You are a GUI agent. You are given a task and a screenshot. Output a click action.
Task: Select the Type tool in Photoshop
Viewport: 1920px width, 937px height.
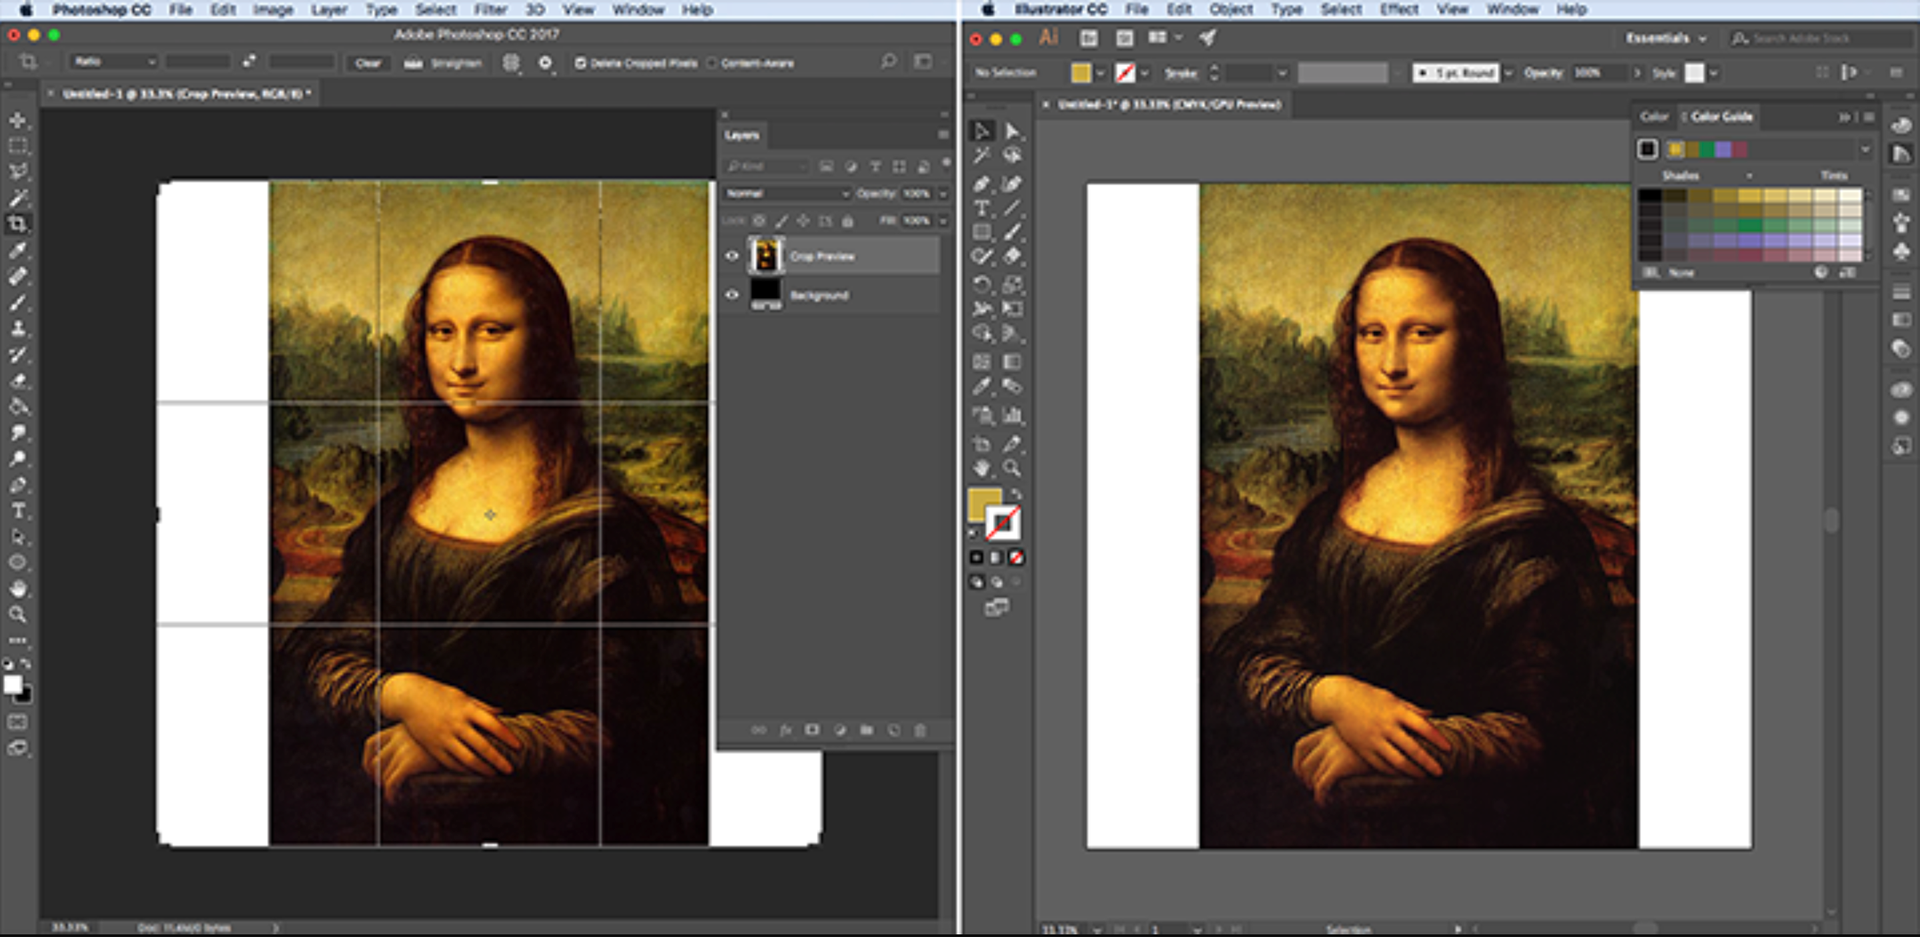tap(18, 511)
